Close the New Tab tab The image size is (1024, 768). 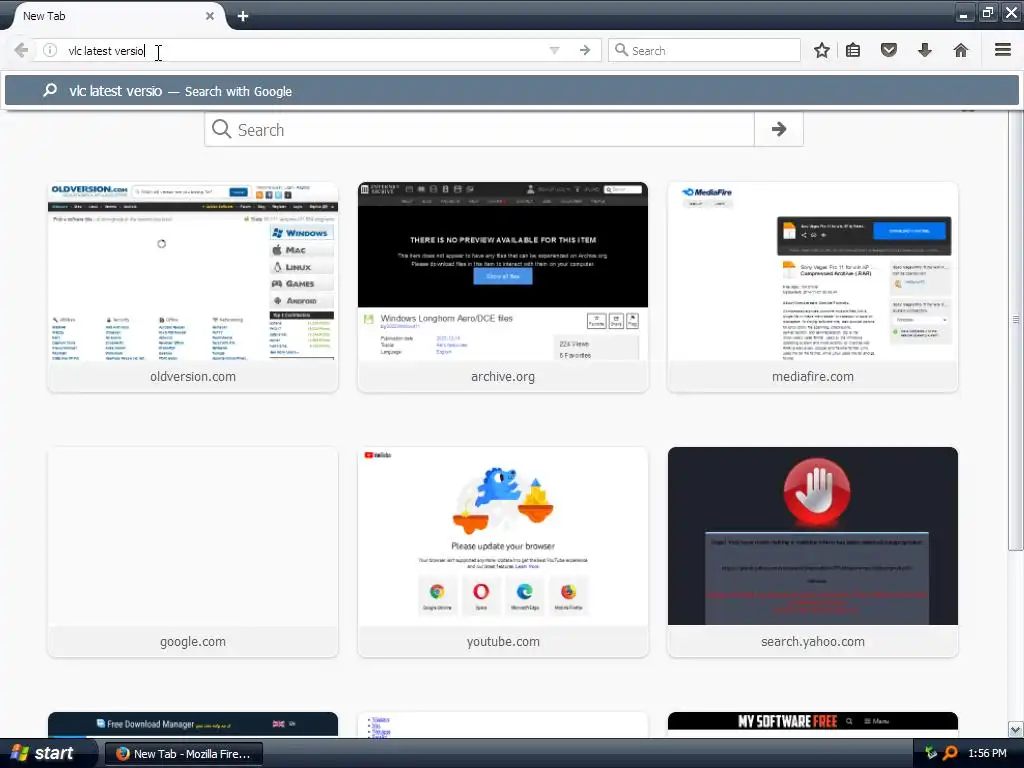pyautogui.click(x=210, y=16)
